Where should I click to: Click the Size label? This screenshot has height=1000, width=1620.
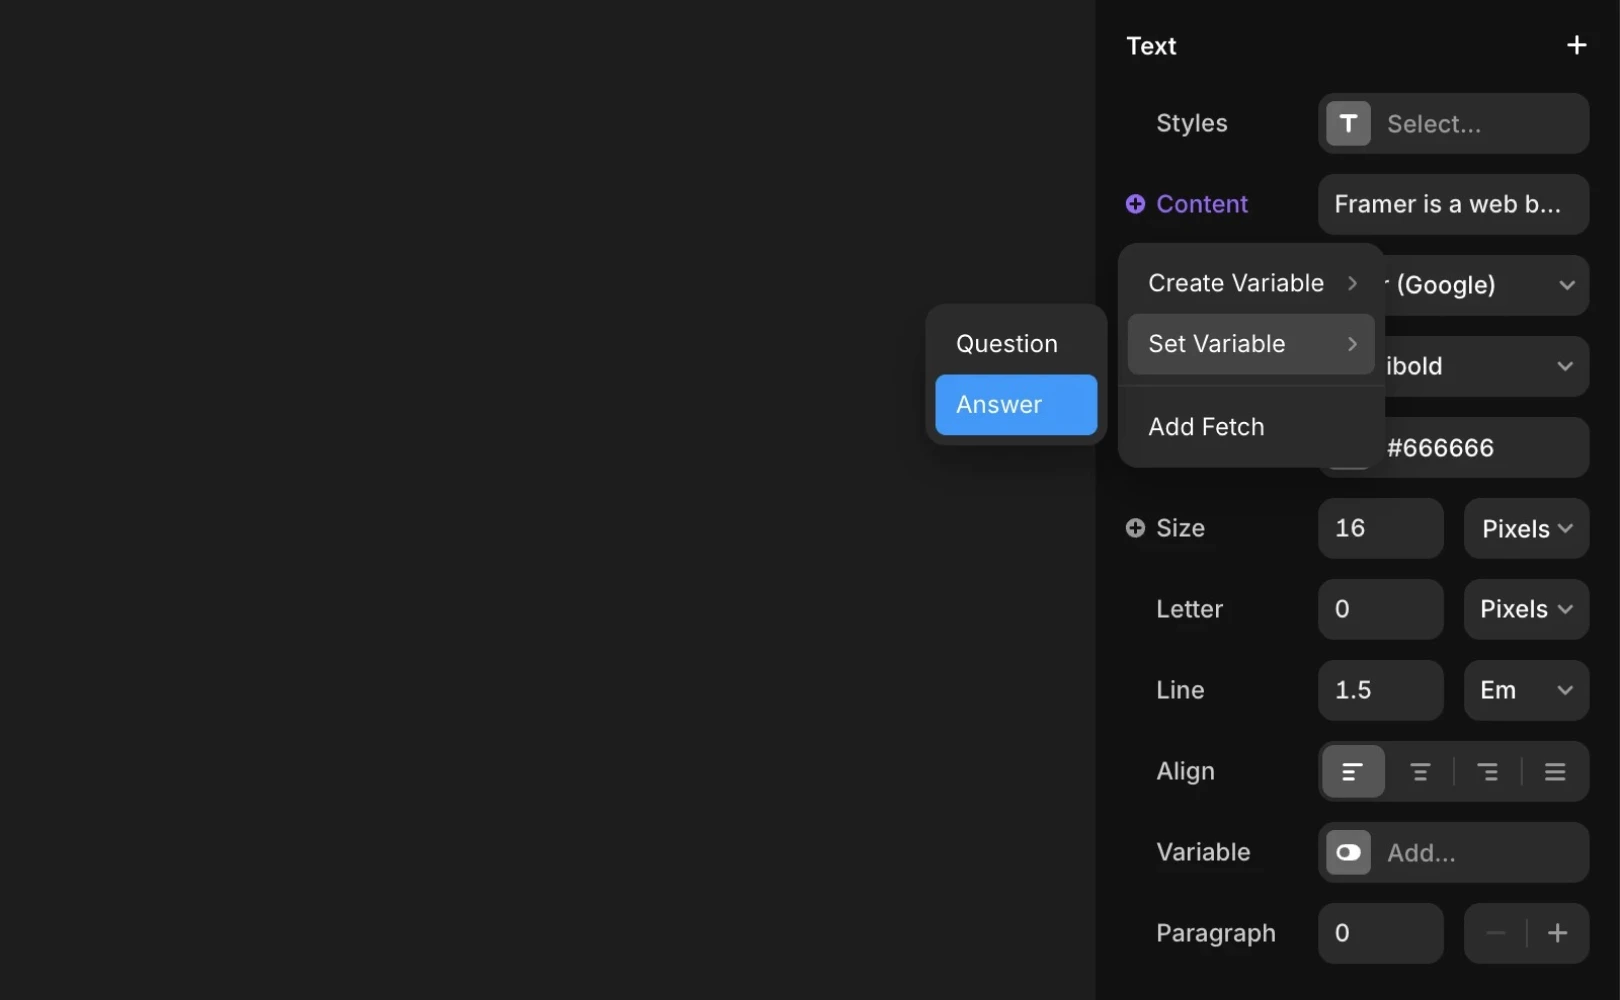coord(1180,528)
